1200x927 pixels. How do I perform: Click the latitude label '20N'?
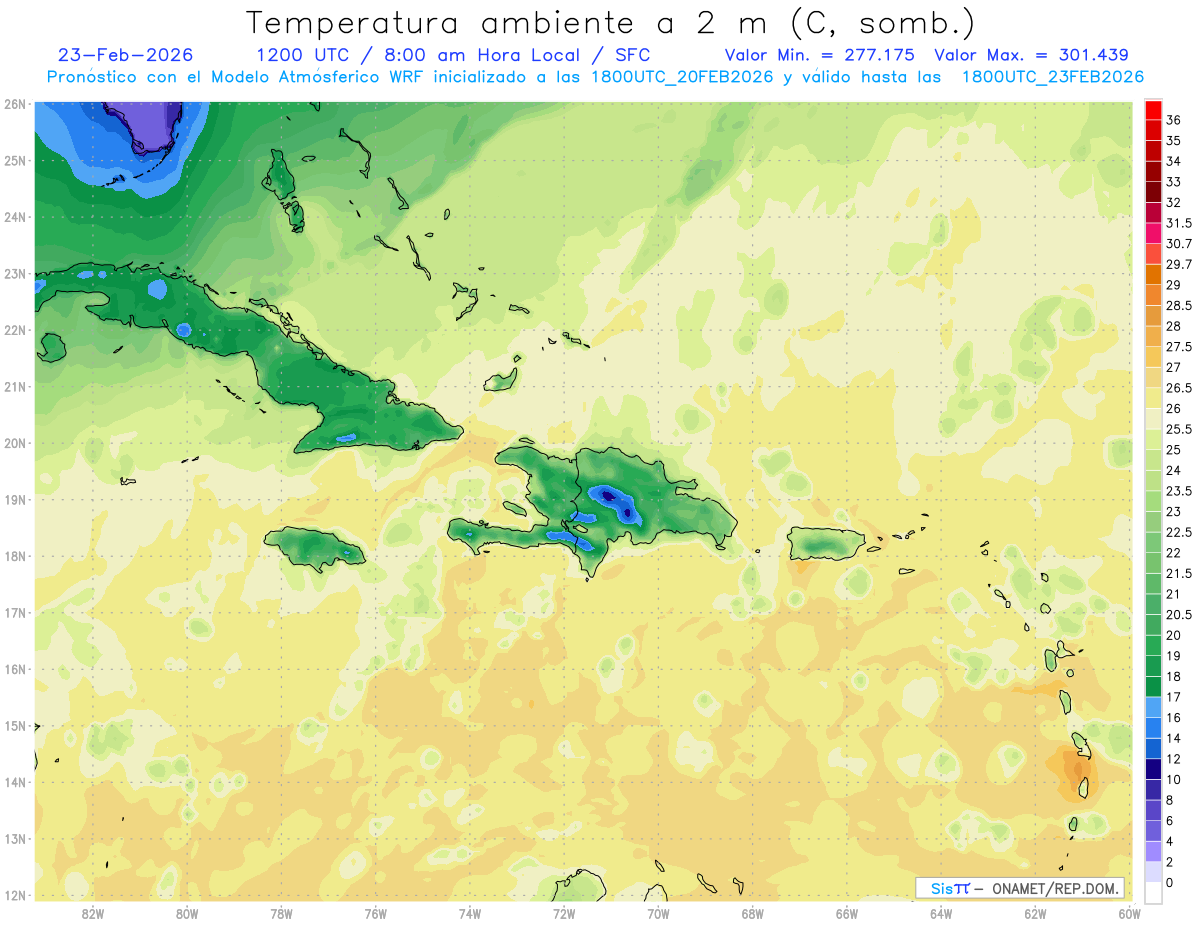15,443
